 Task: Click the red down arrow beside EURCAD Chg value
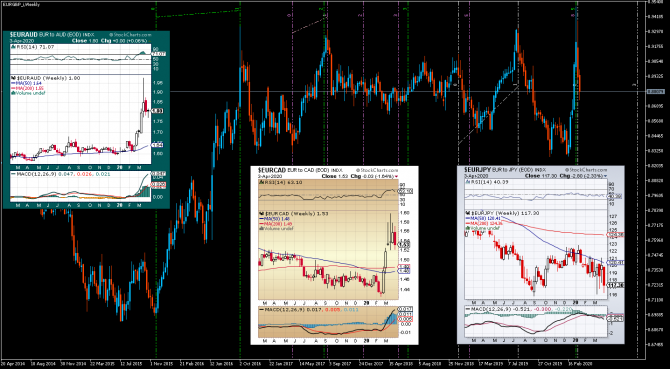pyautogui.click(x=397, y=176)
